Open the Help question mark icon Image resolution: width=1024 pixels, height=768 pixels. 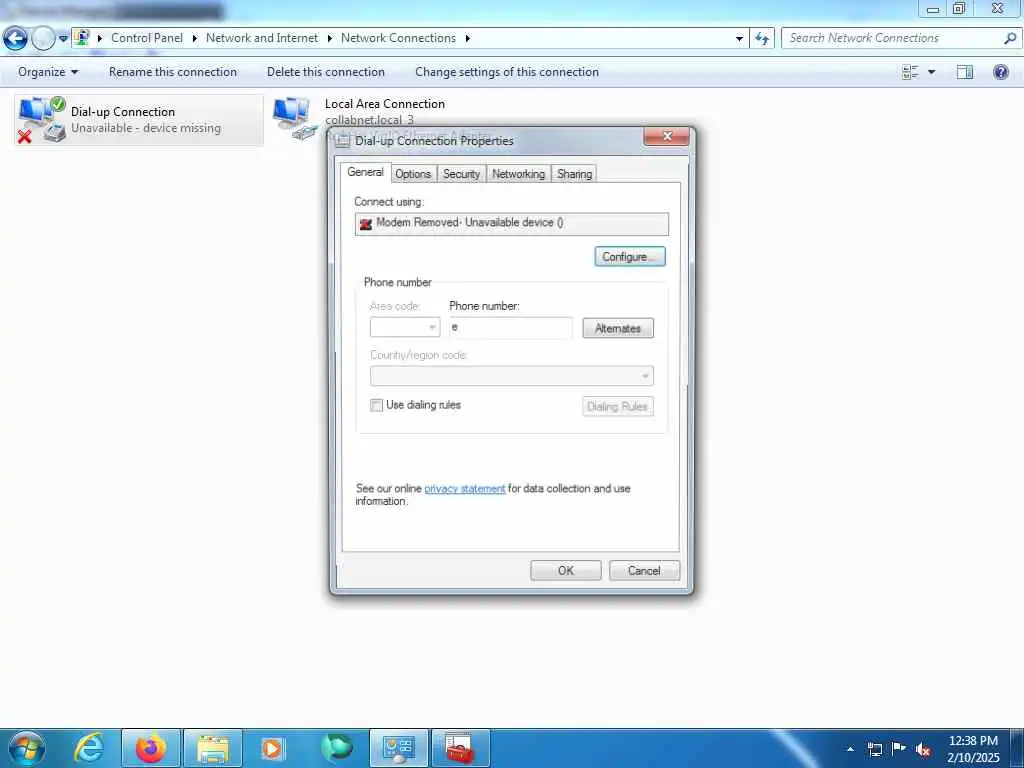(x=1000, y=72)
